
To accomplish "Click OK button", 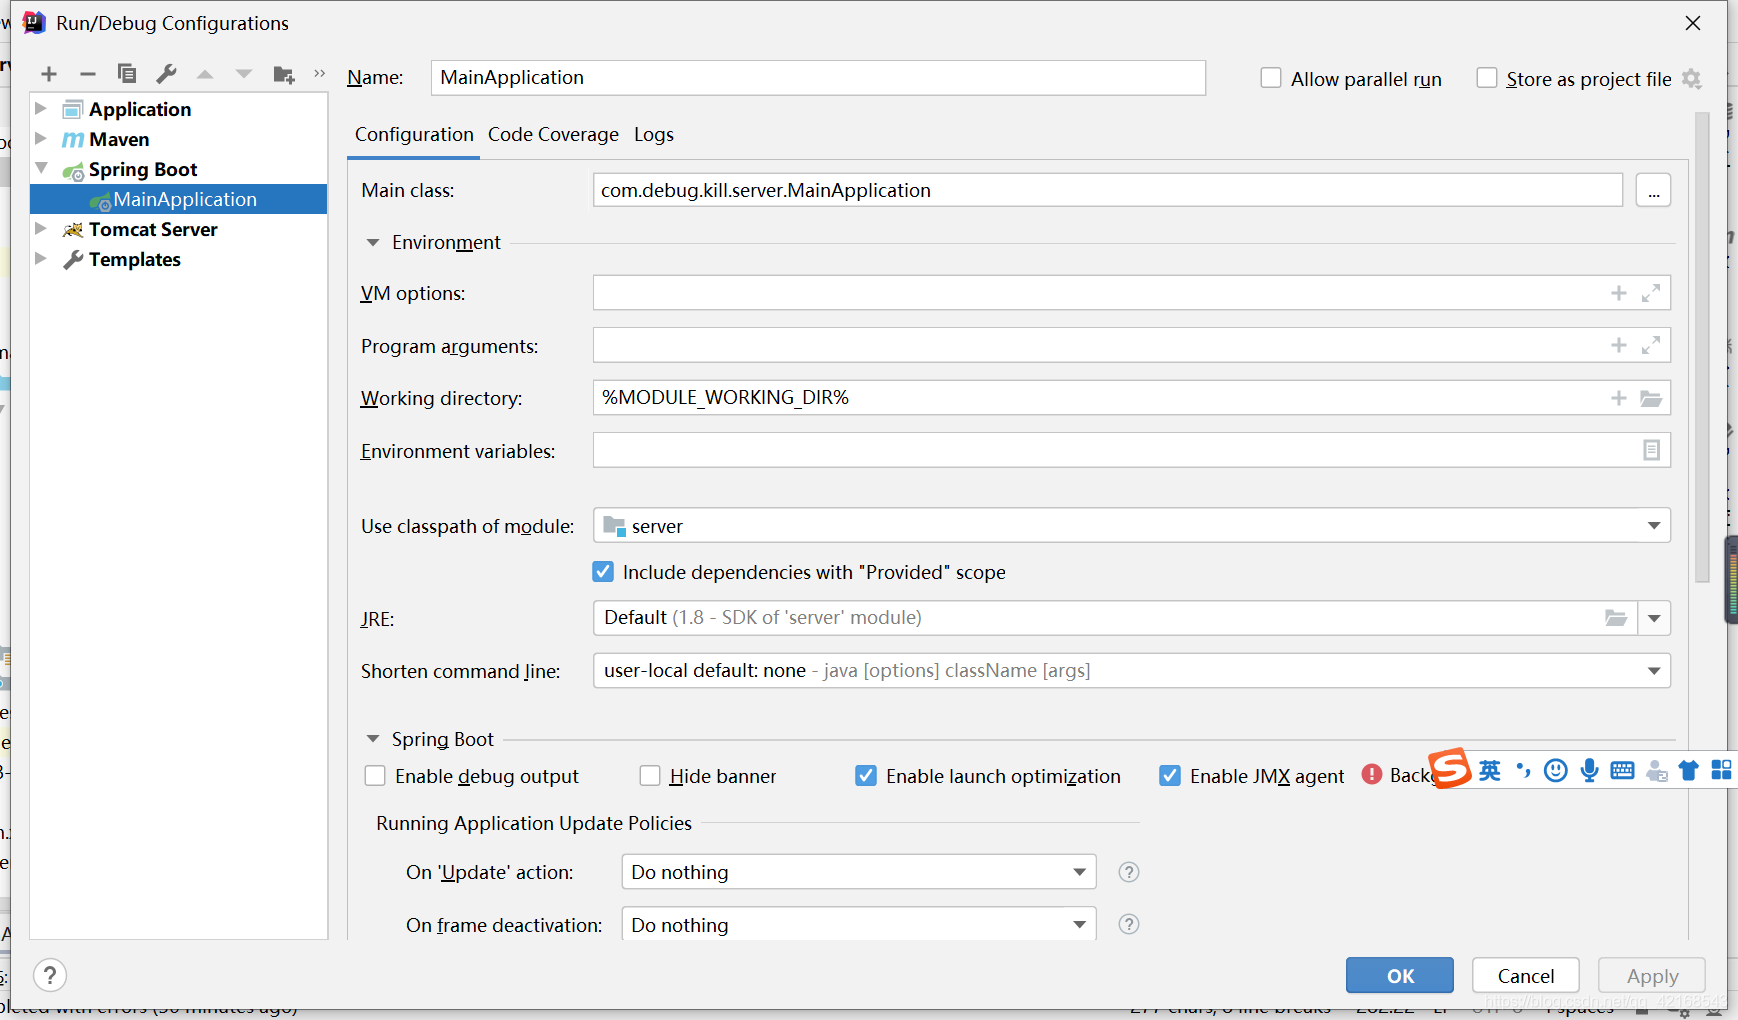I will (1400, 976).
